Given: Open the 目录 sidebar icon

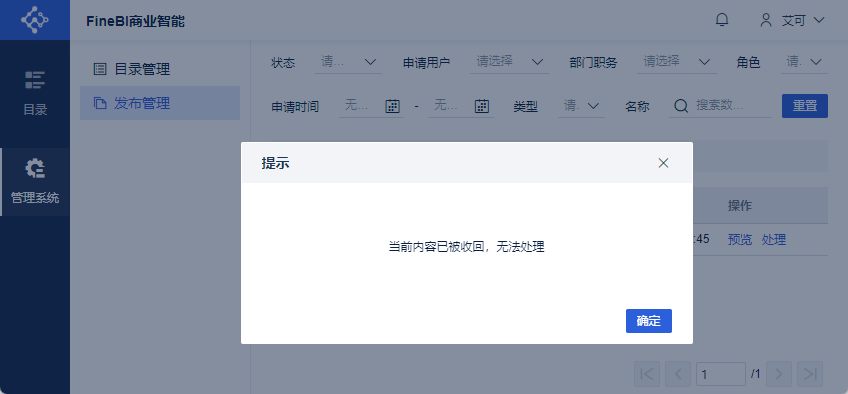Looking at the screenshot, I should click(35, 80).
